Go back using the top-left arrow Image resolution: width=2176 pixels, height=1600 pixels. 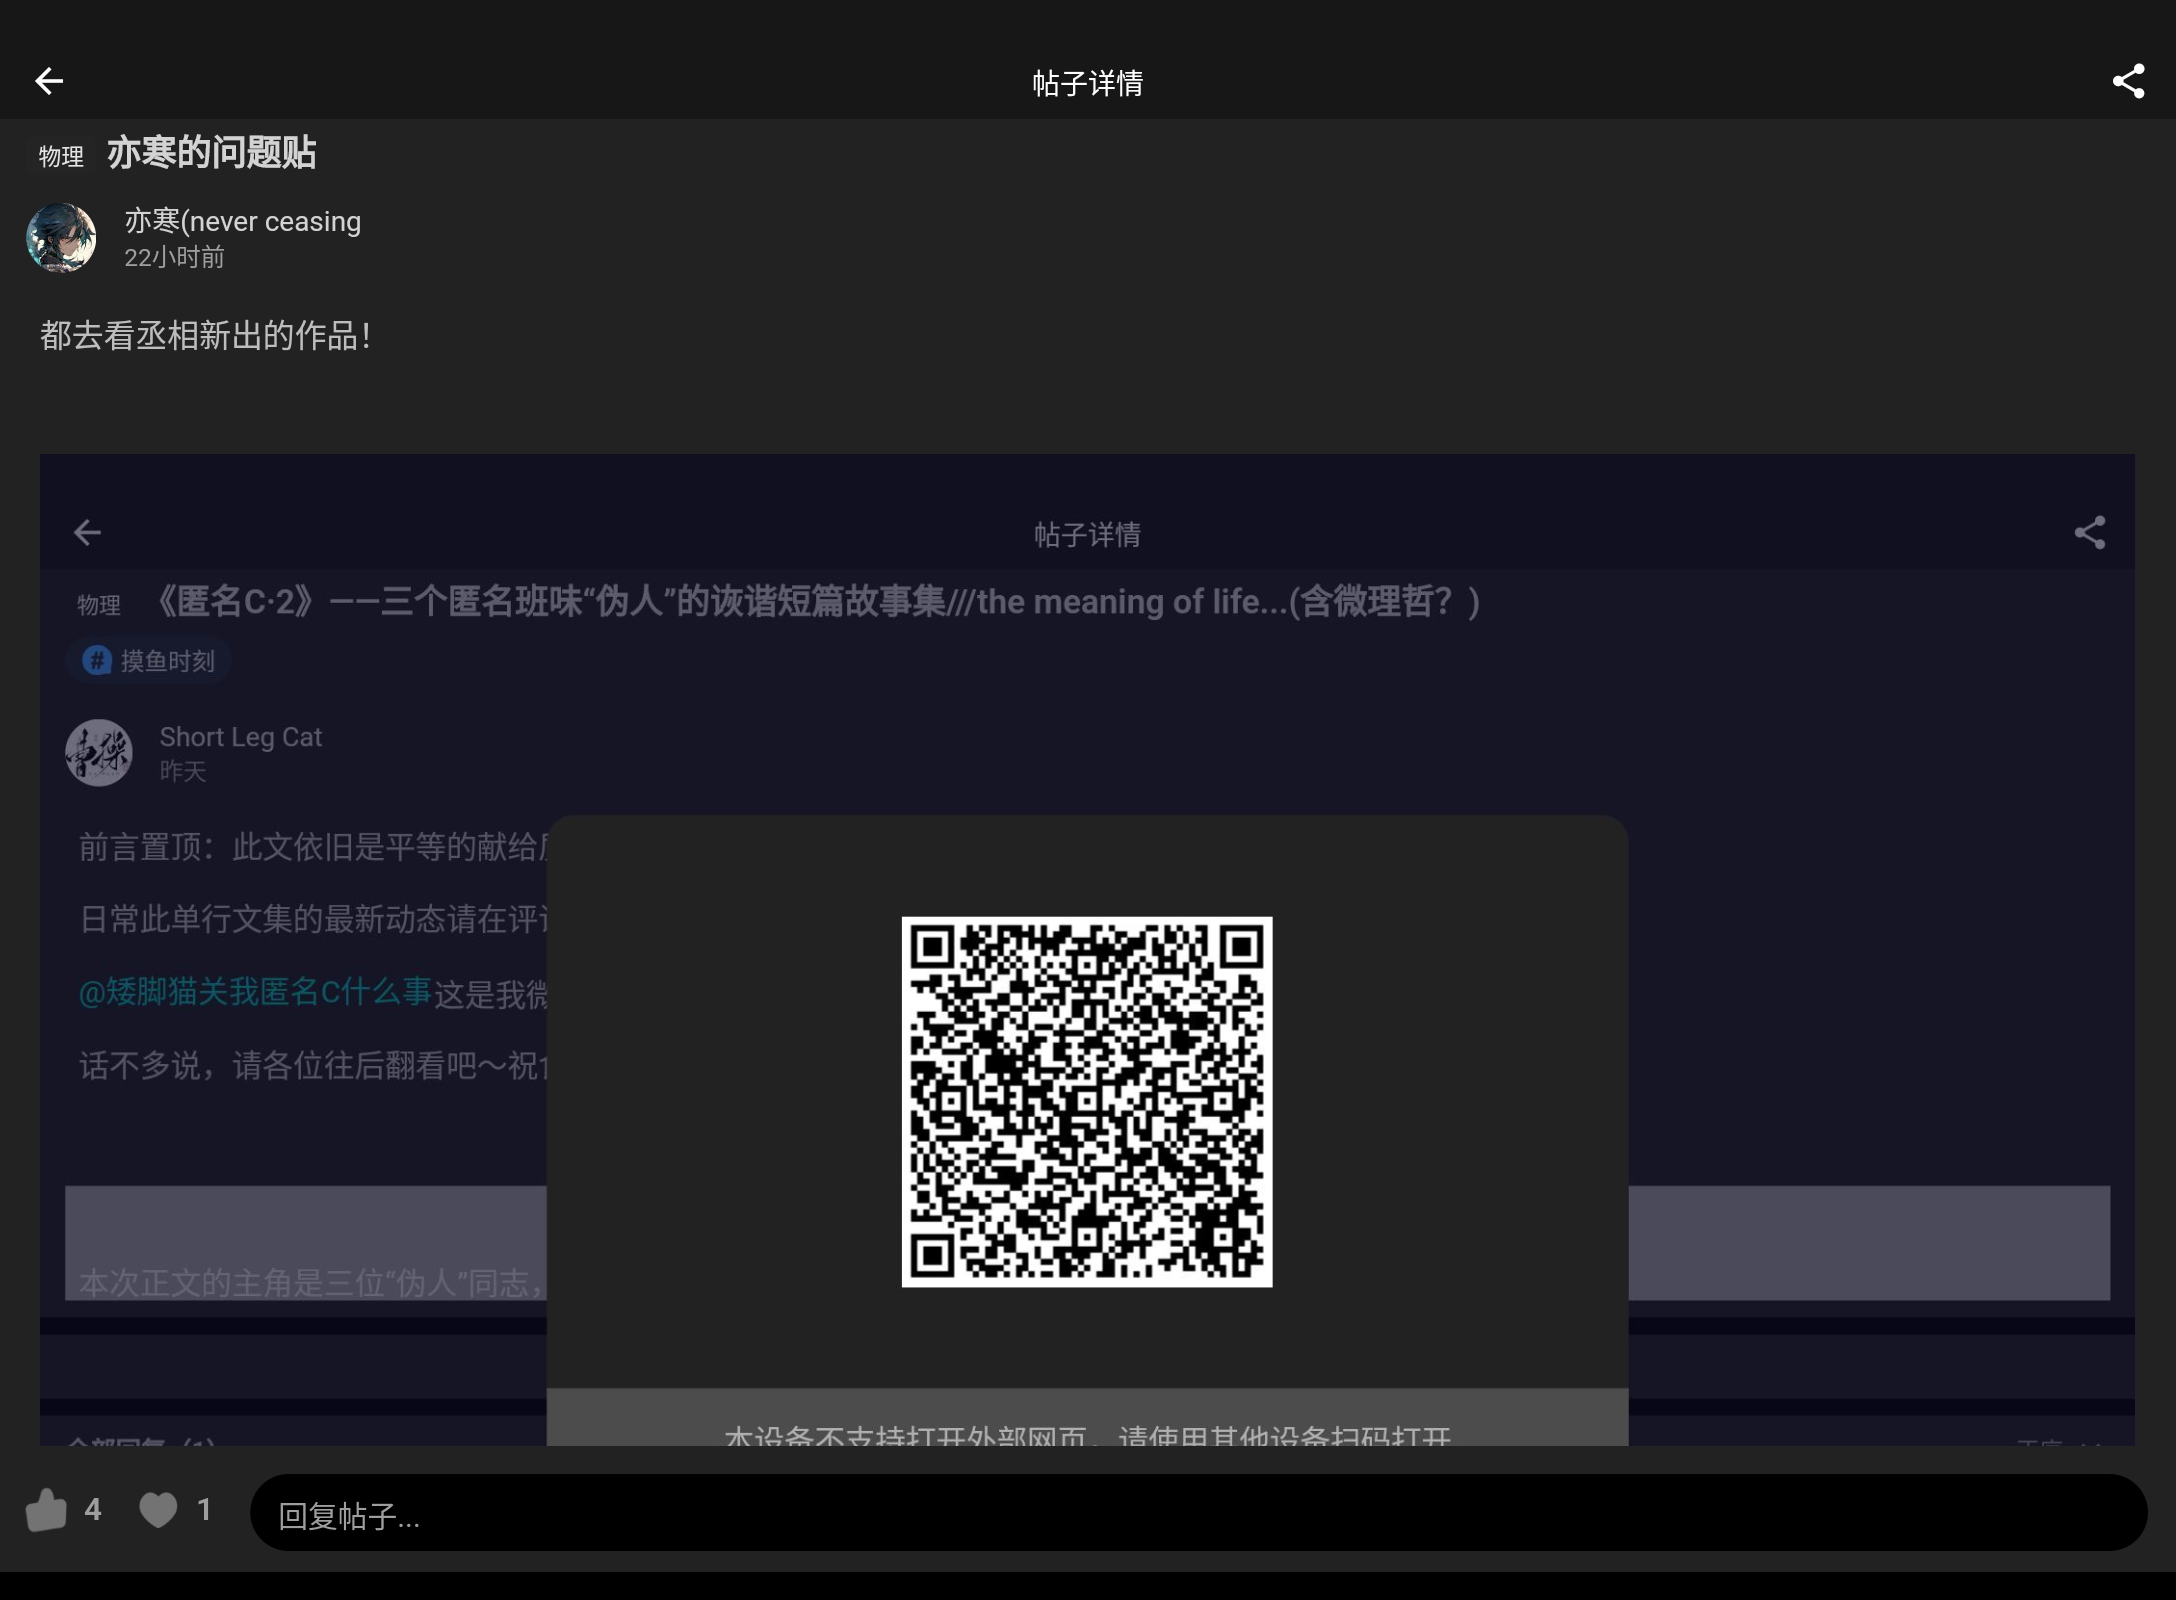49,81
